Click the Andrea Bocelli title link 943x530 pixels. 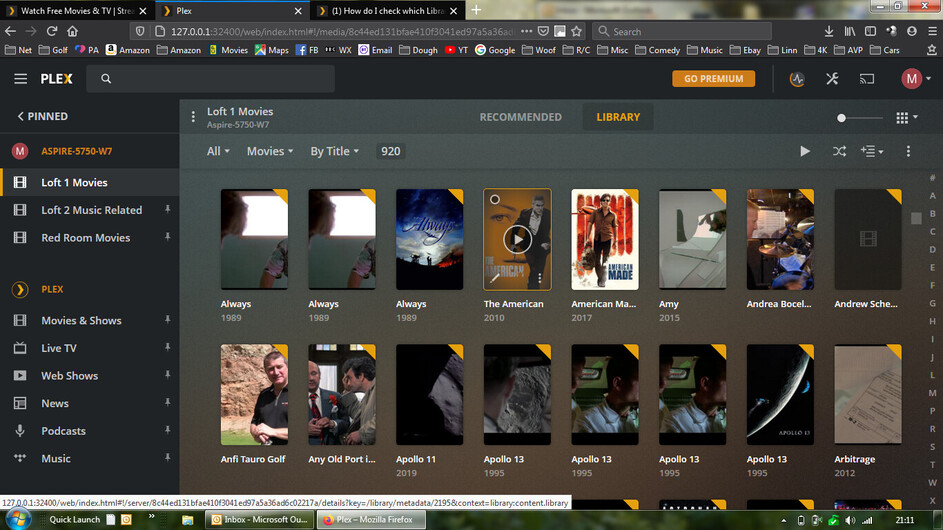779,304
